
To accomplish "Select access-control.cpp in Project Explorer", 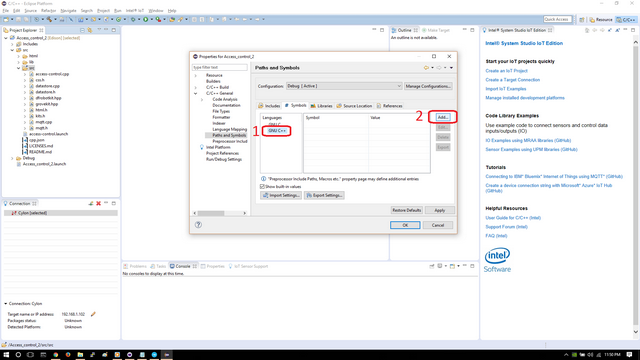I will coord(52,74).
